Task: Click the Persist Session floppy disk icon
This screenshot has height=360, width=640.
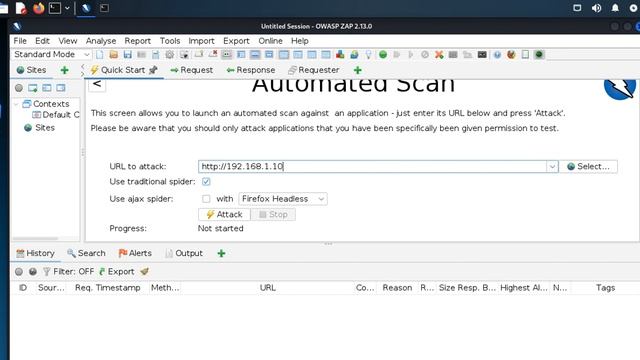Action: point(127,54)
